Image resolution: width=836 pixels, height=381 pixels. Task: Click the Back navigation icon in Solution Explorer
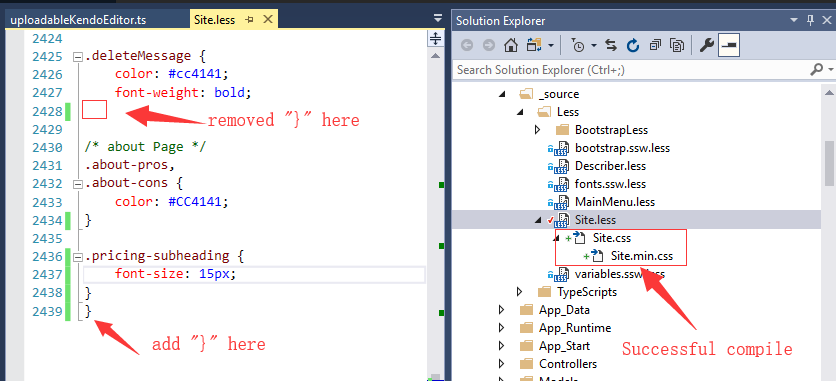pyautogui.click(x=467, y=46)
